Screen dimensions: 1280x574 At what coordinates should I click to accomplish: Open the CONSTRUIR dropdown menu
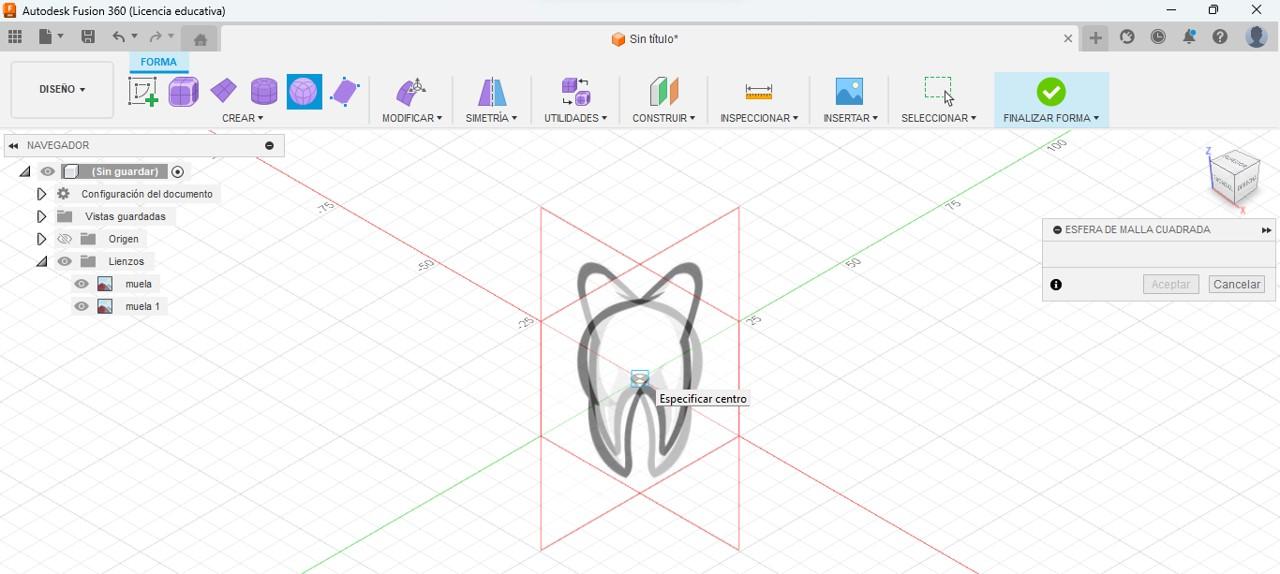[x=663, y=118]
